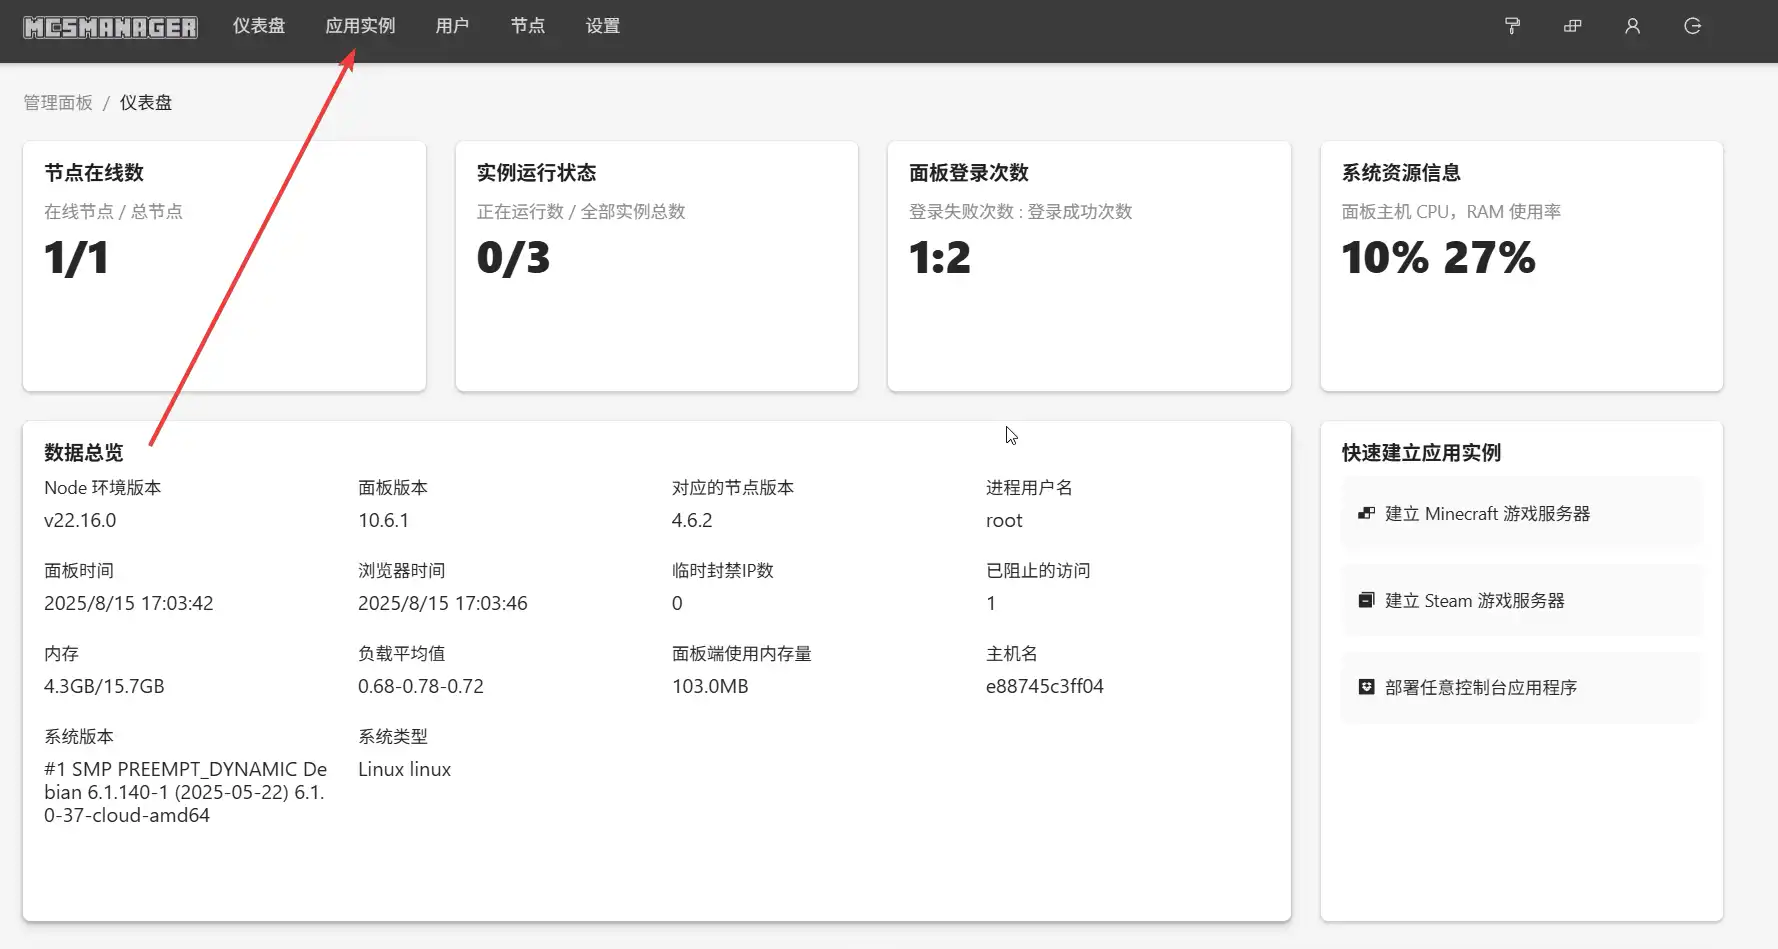
Task: Click Node version value v22.16.0
Action: click(80, 520)
